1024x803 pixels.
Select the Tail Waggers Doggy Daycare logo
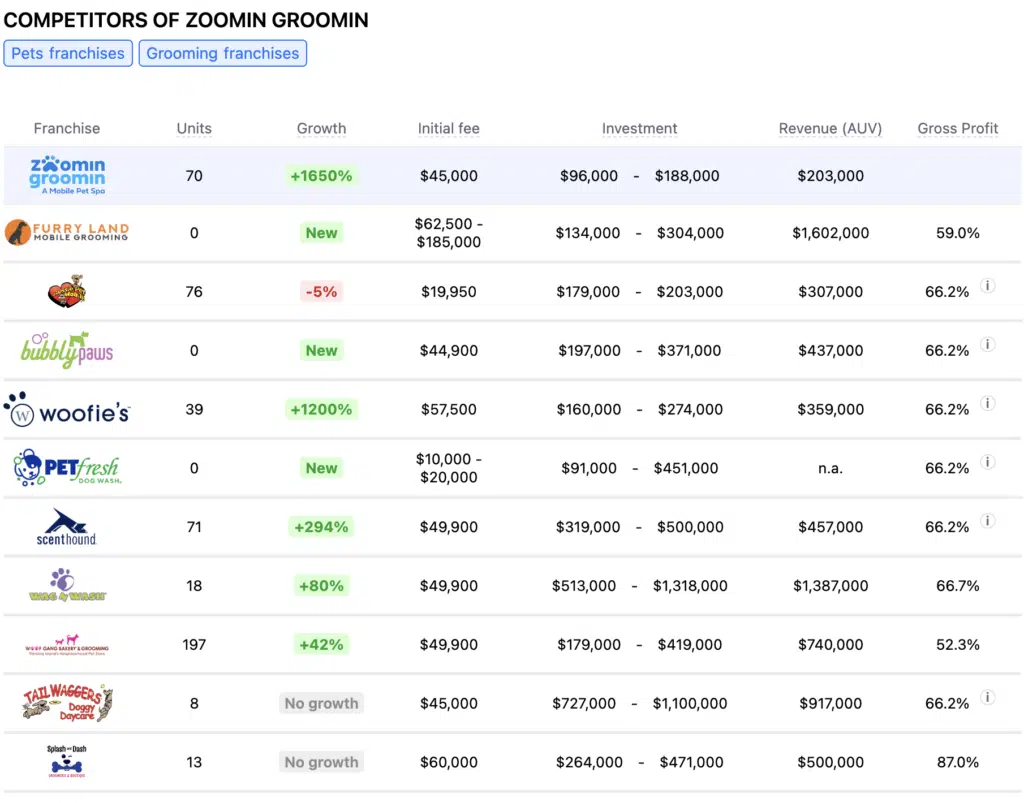[66, 703]
